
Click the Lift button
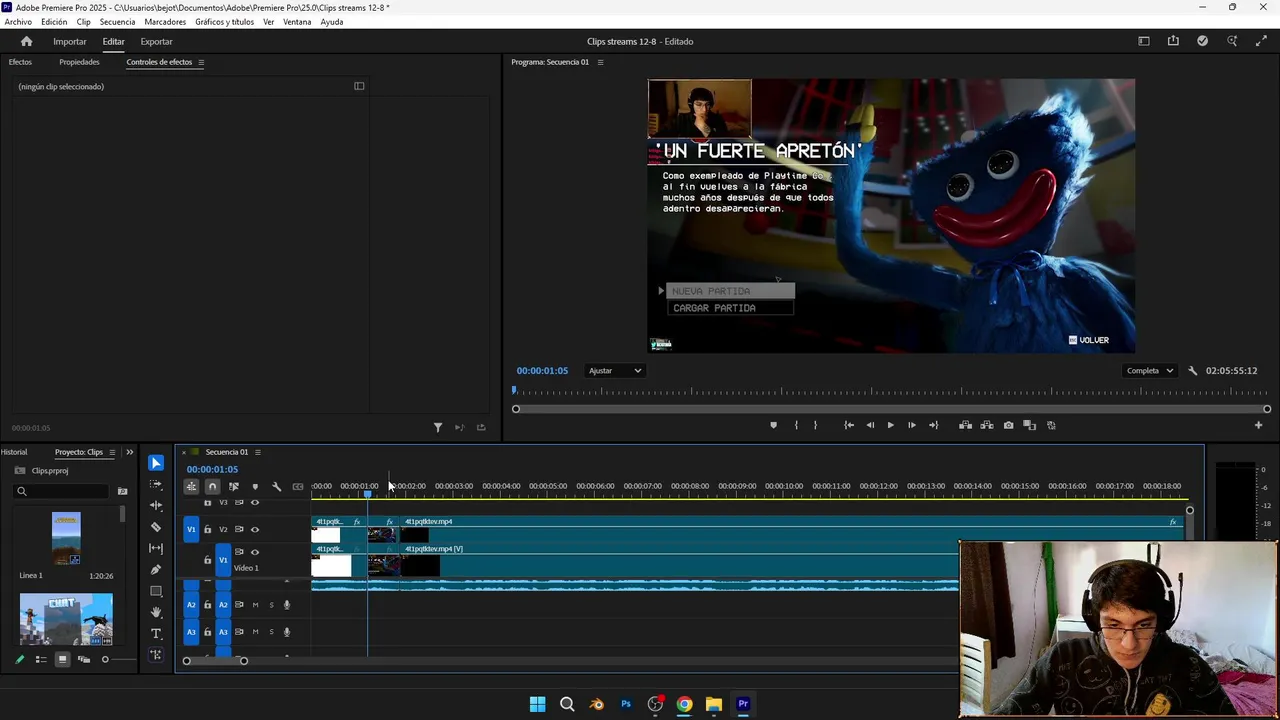point(965,425)
